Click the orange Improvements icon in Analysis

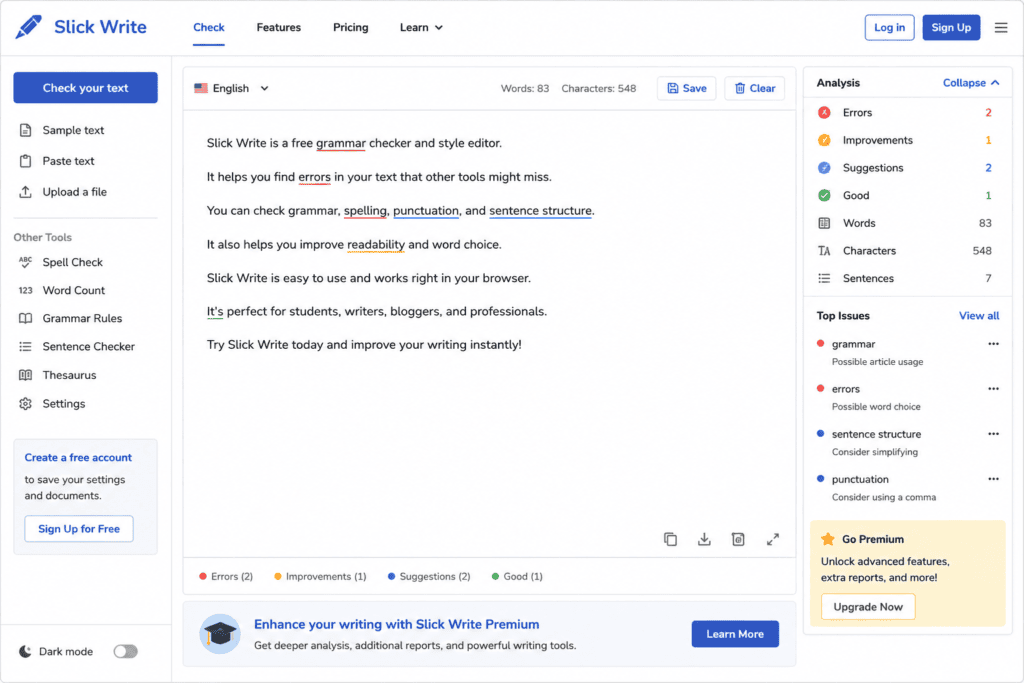pos(824,140)
